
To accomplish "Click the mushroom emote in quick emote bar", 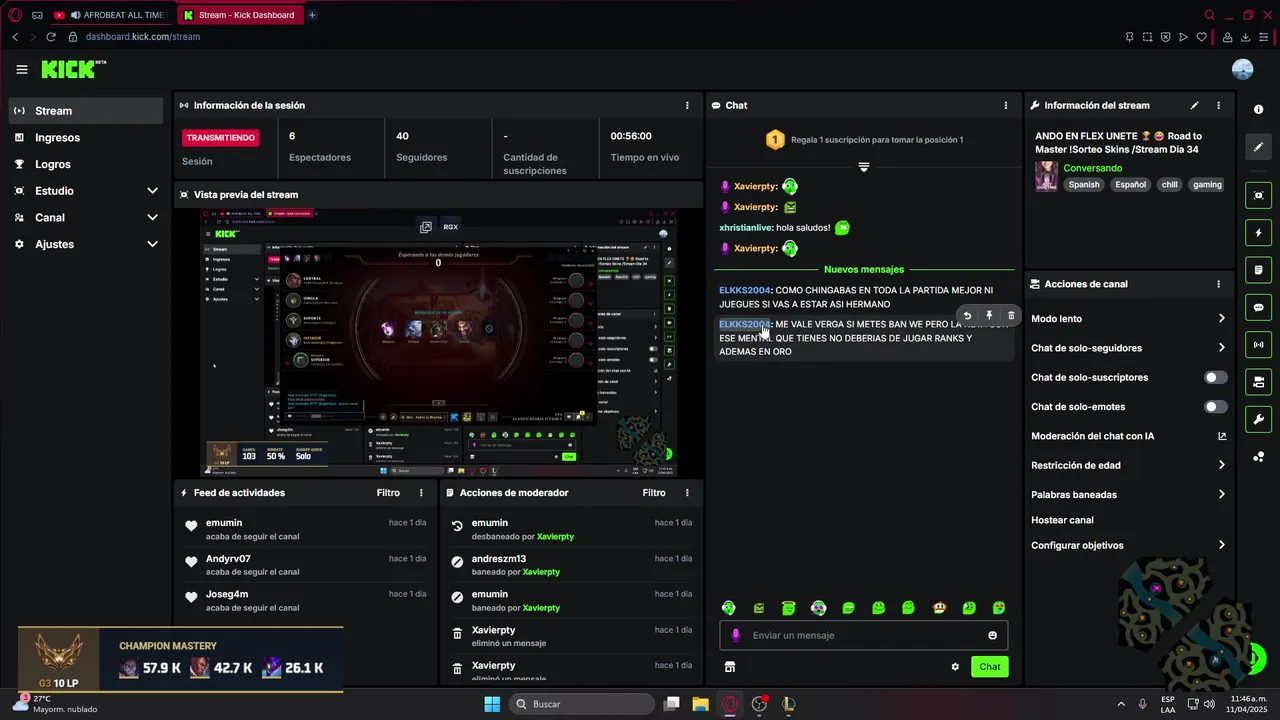I will pyautogui.click(x=939, y=608).
